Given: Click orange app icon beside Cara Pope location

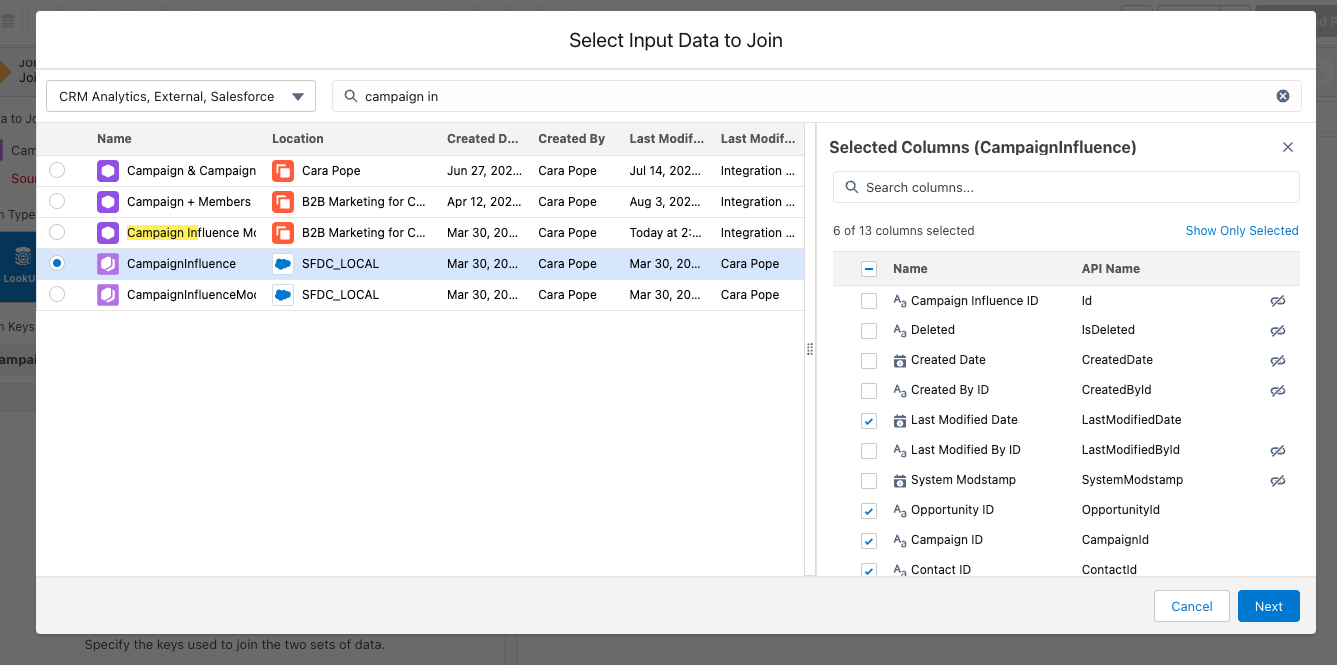Looking at the screenshot, I should (283, 171).
